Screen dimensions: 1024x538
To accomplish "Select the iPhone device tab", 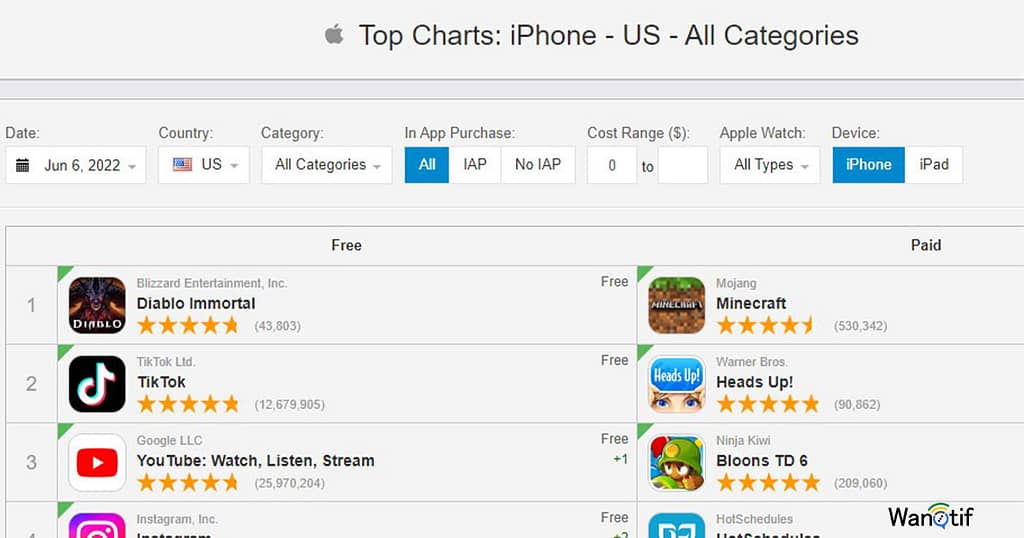I will pyautogui.click(x=869, y=165).
